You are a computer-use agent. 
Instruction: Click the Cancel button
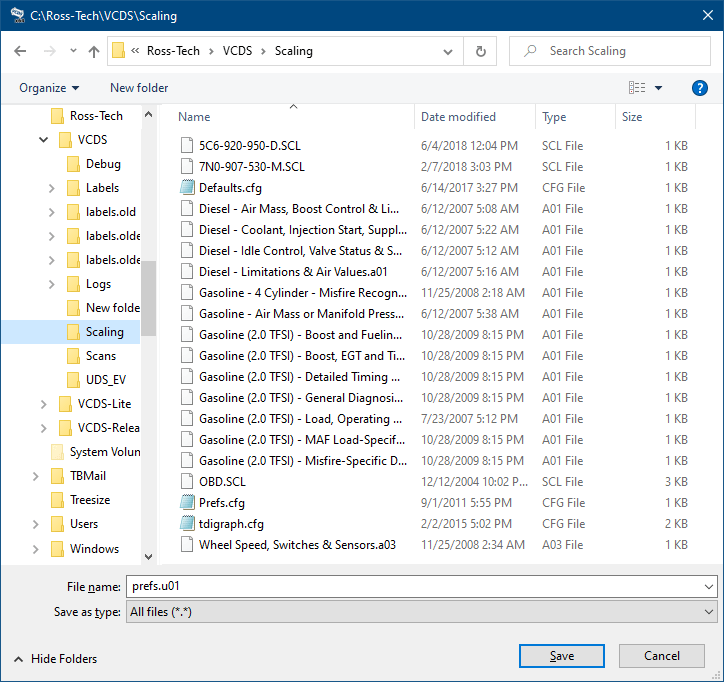click(662, 656)
